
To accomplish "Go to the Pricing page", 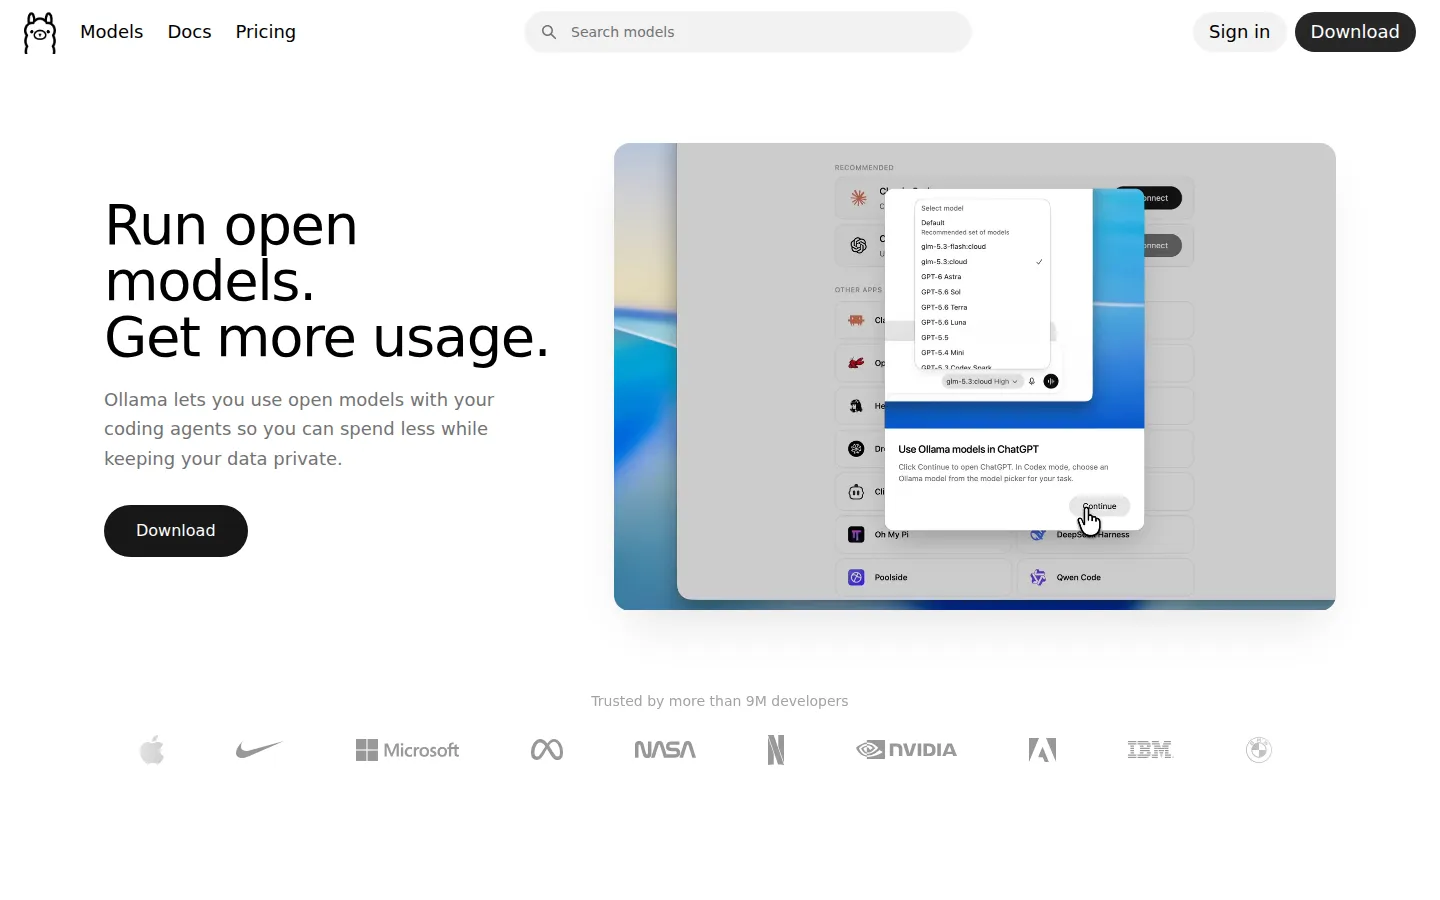I will coord(265,32).
